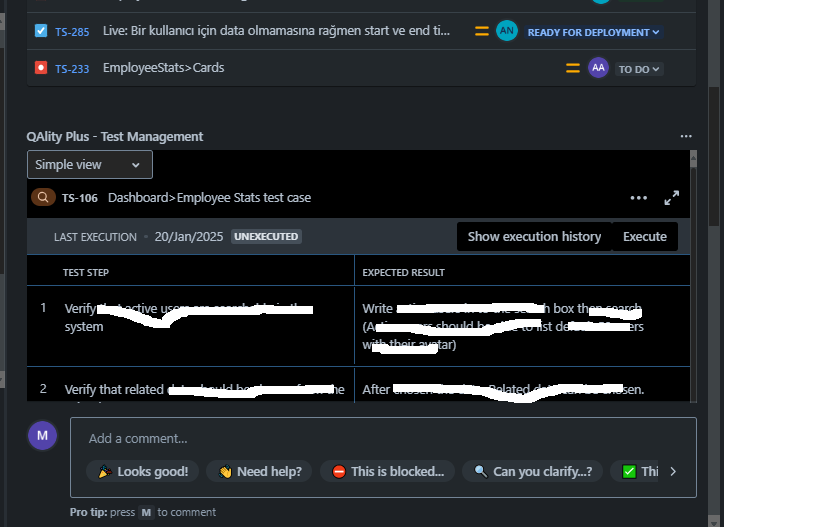Open issue link TS-233
This screenshot has height=527, width=819.
click(72, 69)
